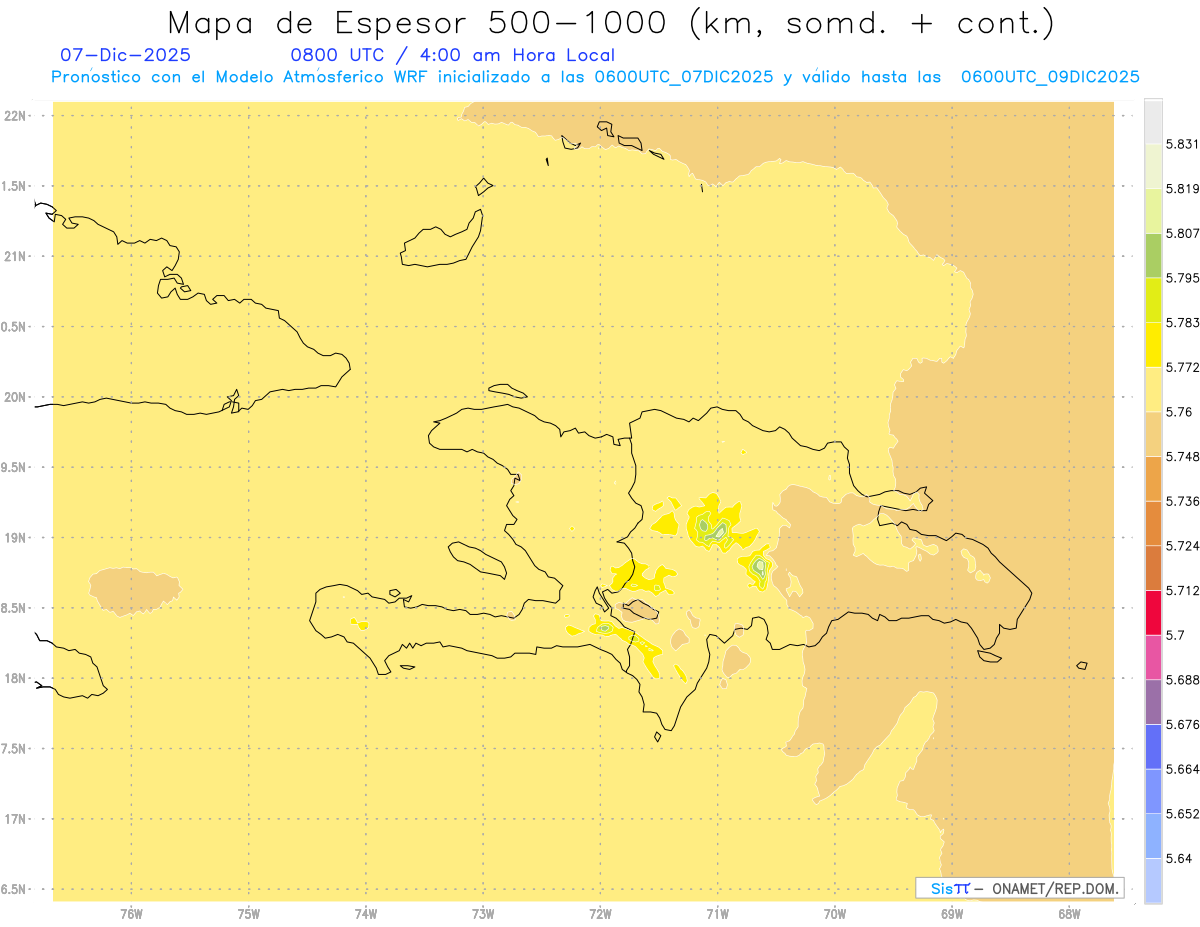Viewport: 1200px width, 927px height.
Task: Select the red legend swatch between 5.7 and 5.712
Action: point(1153,612)
